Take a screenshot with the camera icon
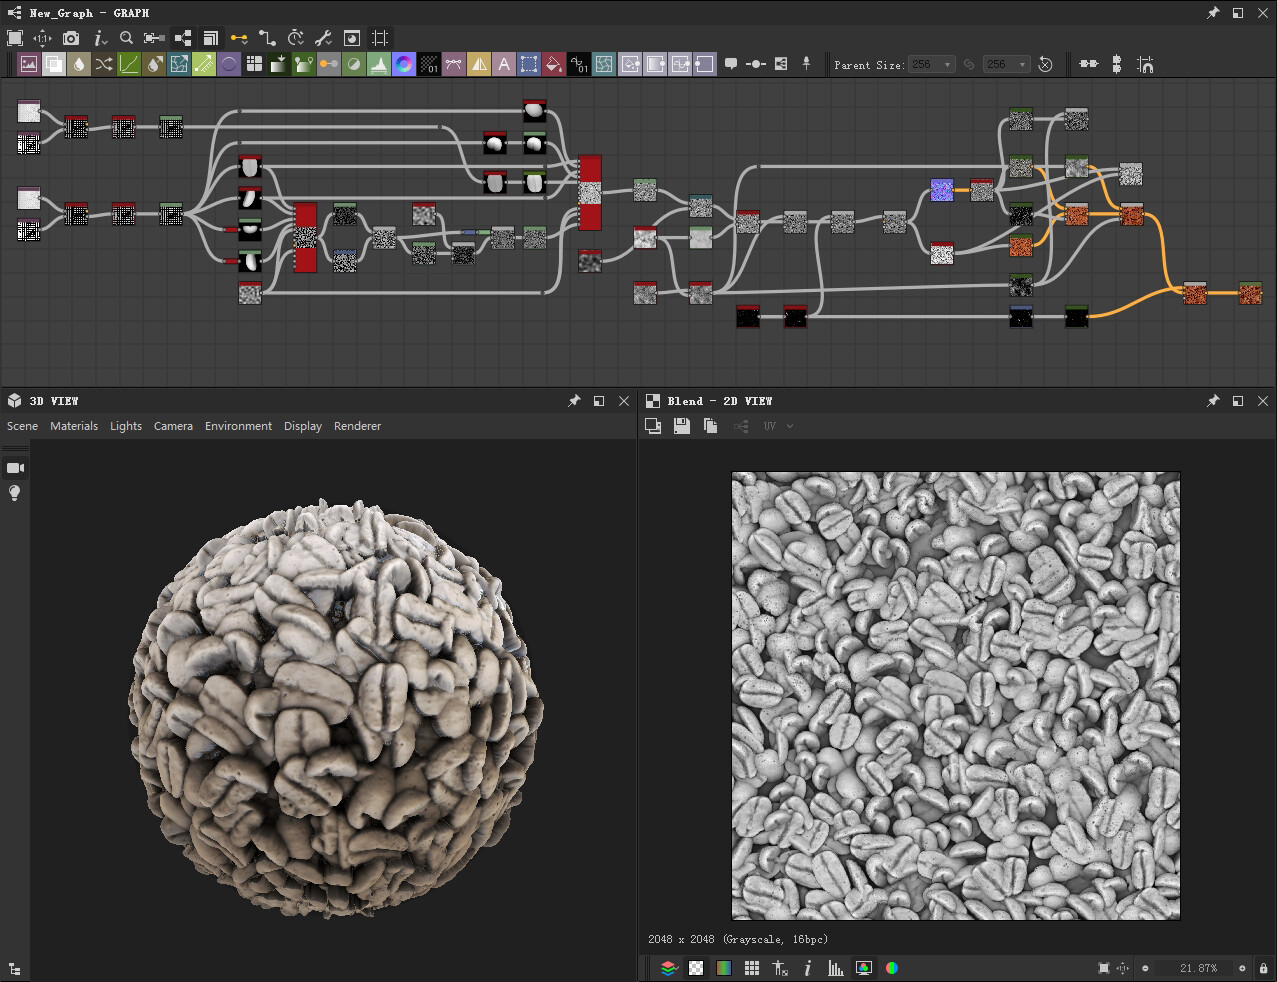 (70, 38)
